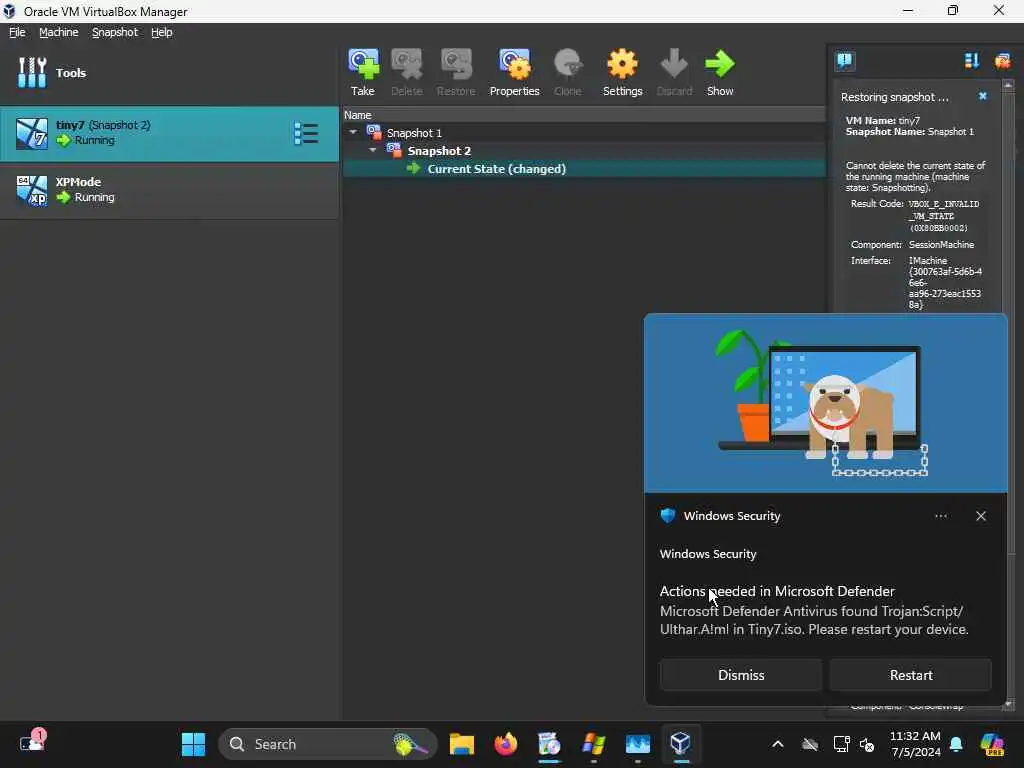Click Dismiss on the Windows Security notification
This screenshot has height=768, width=1024.
point(741,675)
